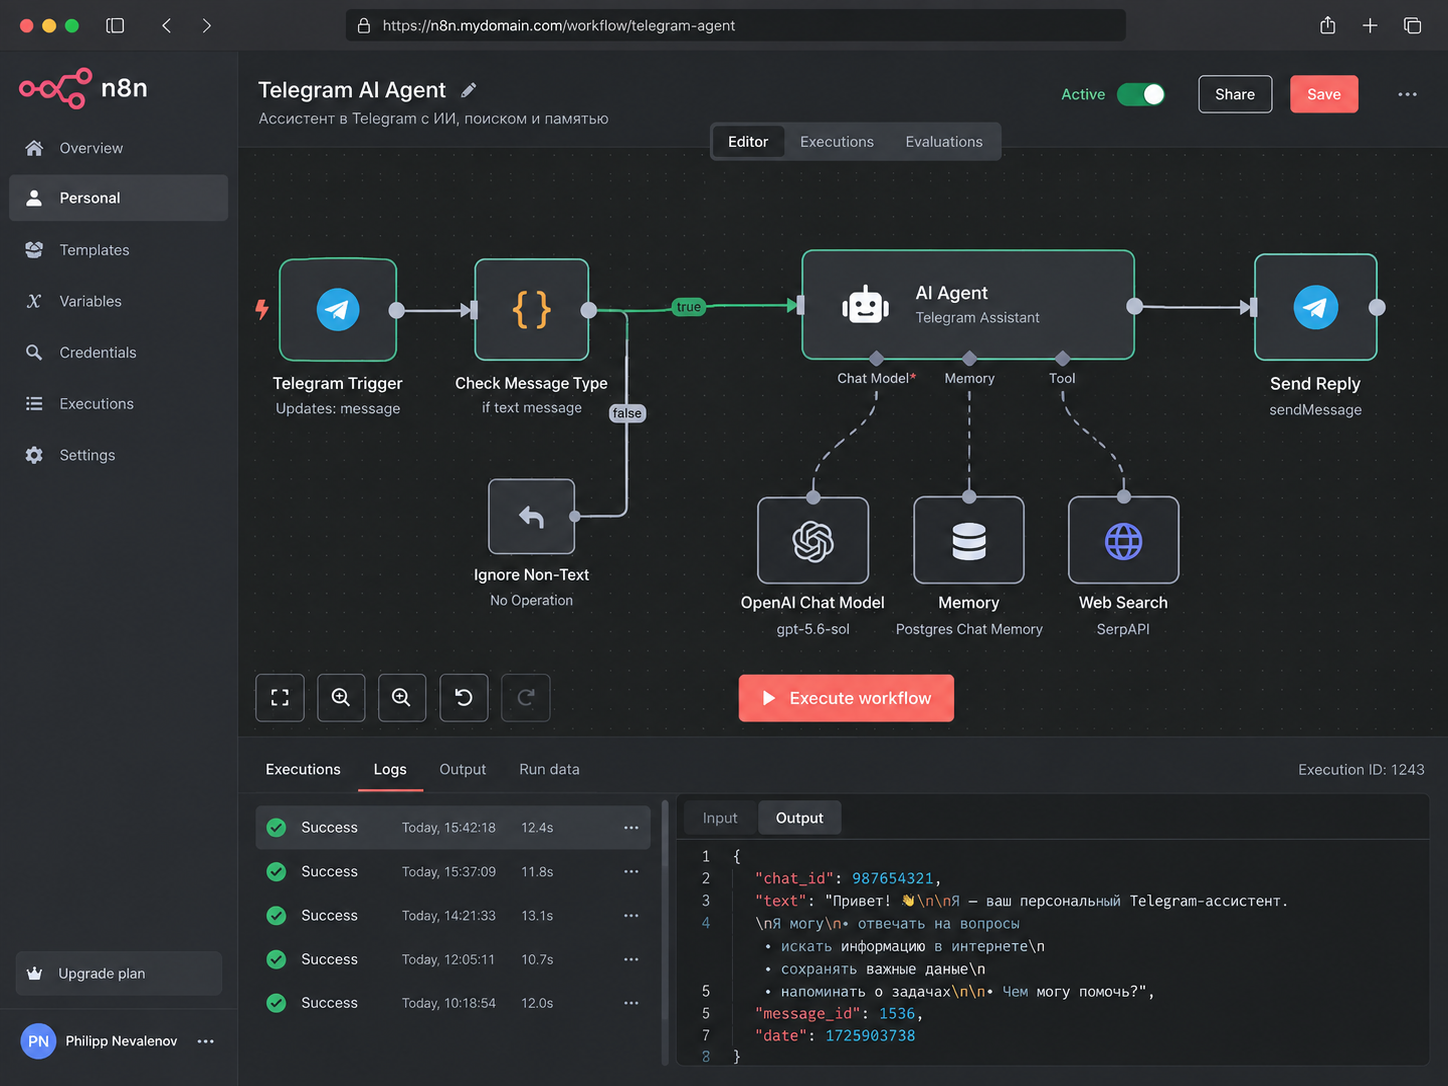Screen dimensions: 1448x1086
Task: Open Philipp Nevalenov user menu dots
Action: (x=206, y=1041)
